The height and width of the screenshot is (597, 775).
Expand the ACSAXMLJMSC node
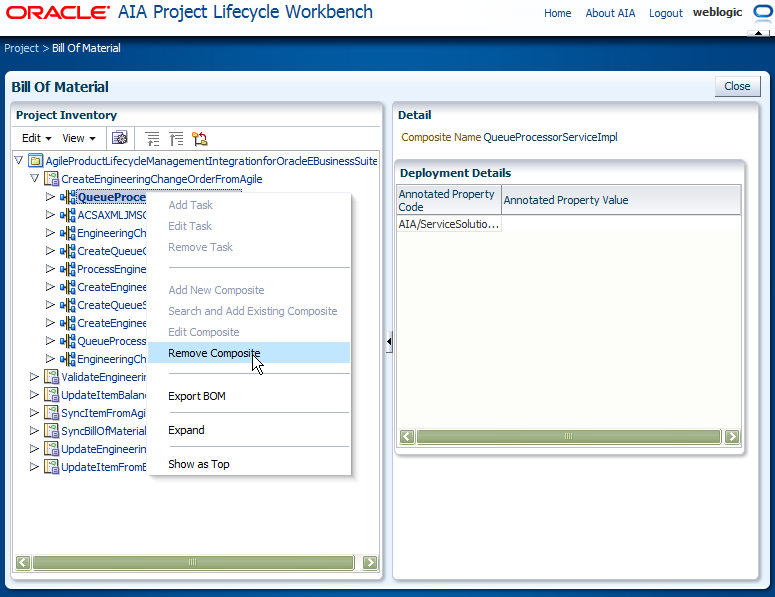click(x=50, y=214)
